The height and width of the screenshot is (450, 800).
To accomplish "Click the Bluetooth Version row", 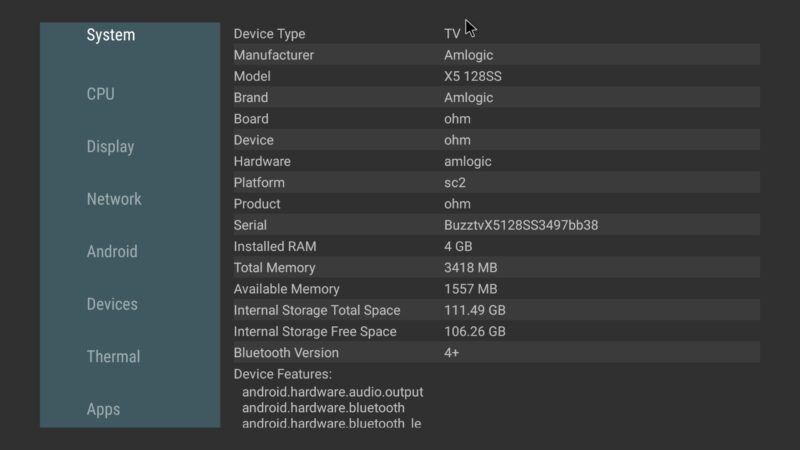I will pos(495,353).
